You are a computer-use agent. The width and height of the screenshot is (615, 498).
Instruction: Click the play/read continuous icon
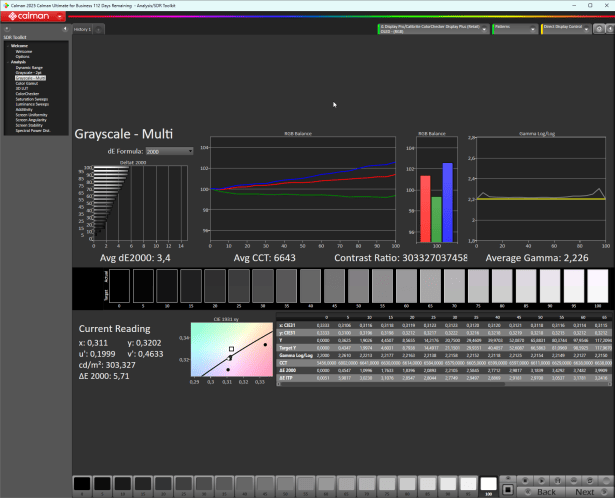coord(542,480)
